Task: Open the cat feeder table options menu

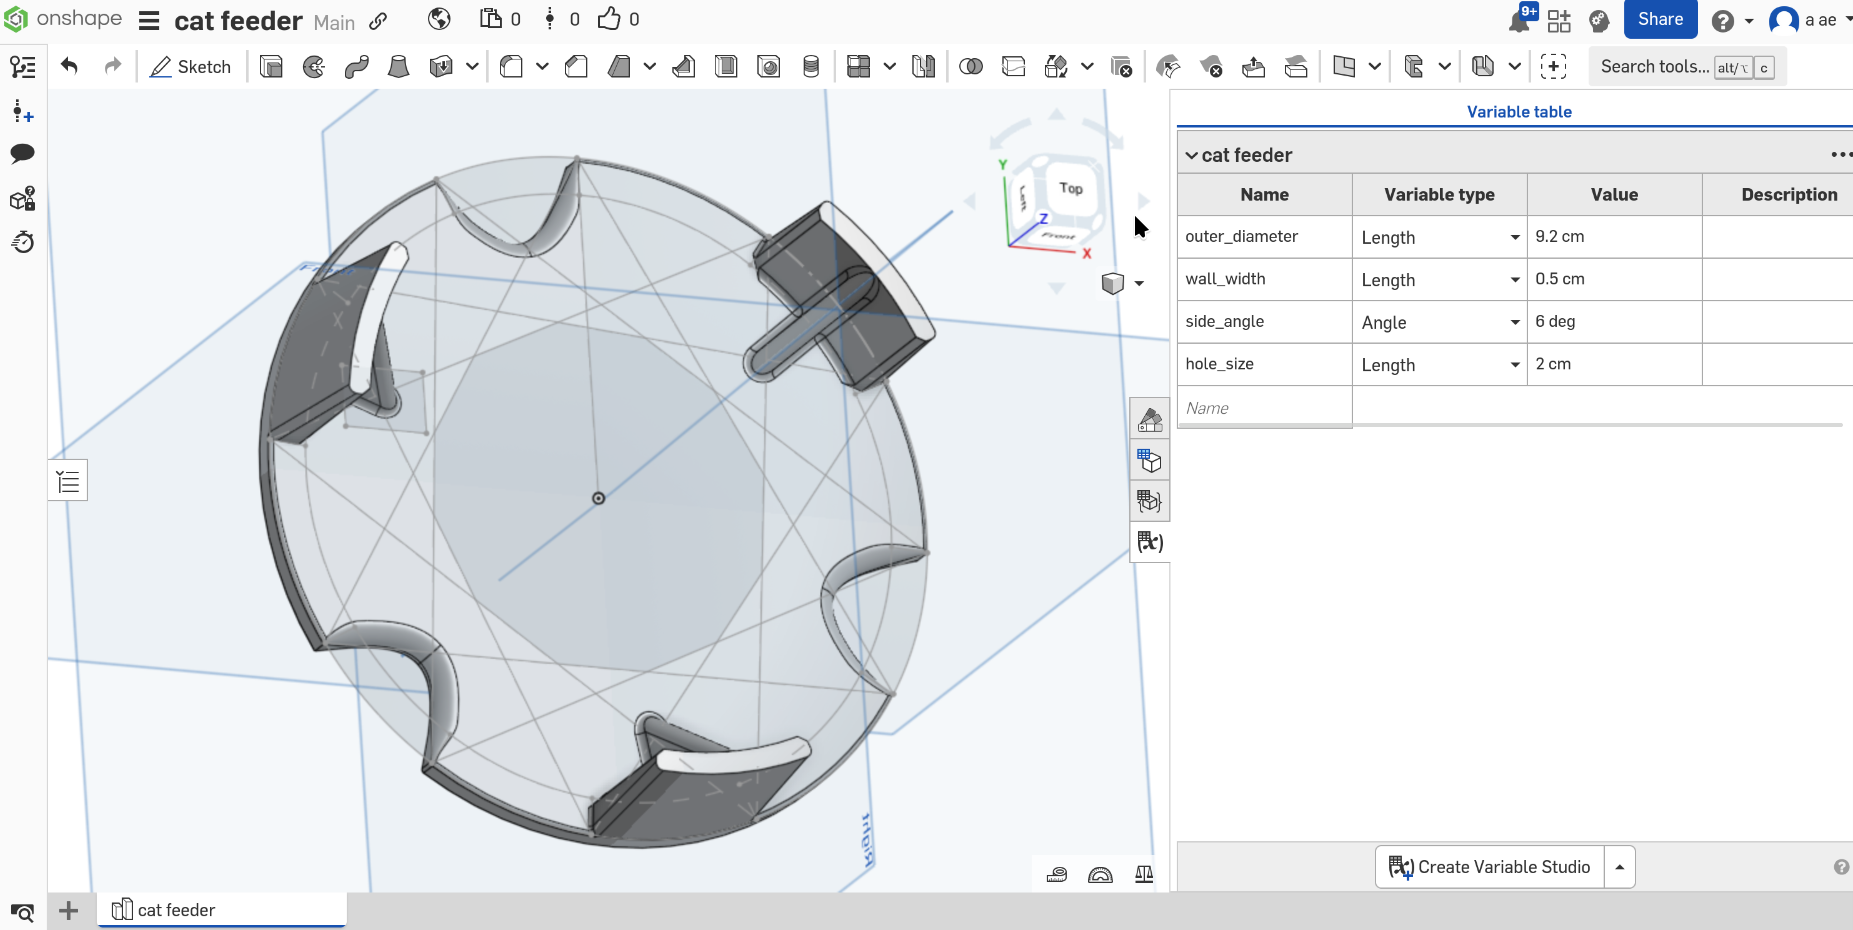Action: 1841,155
